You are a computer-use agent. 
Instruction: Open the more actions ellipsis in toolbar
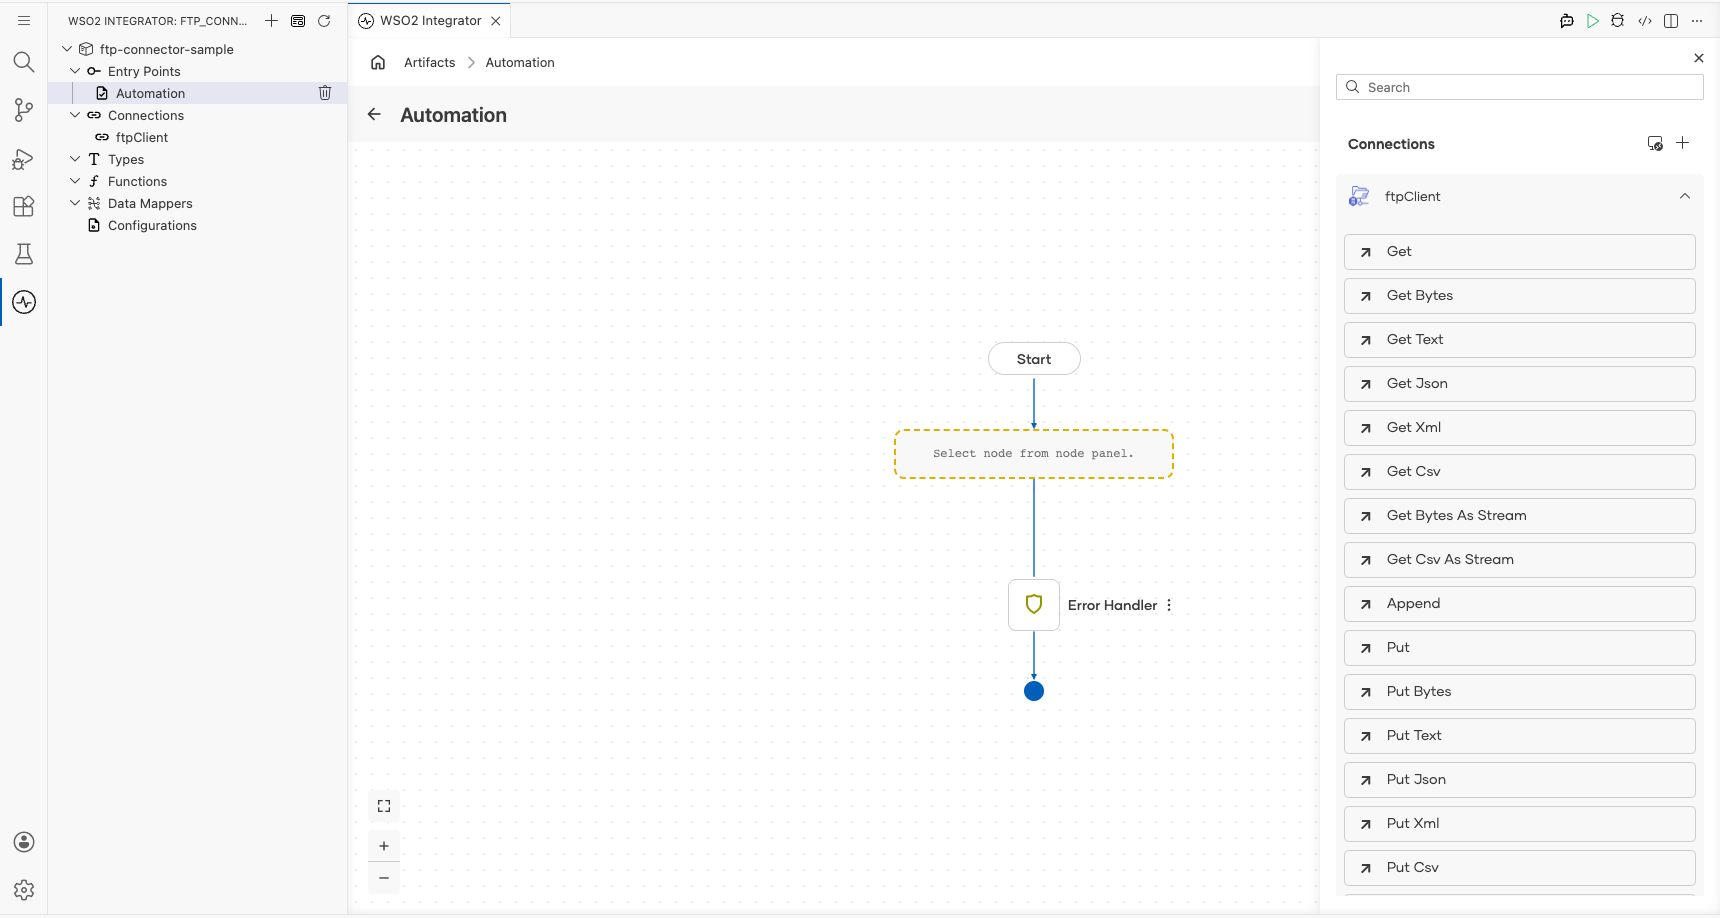pyautogui.click(x=1697, y=20)
